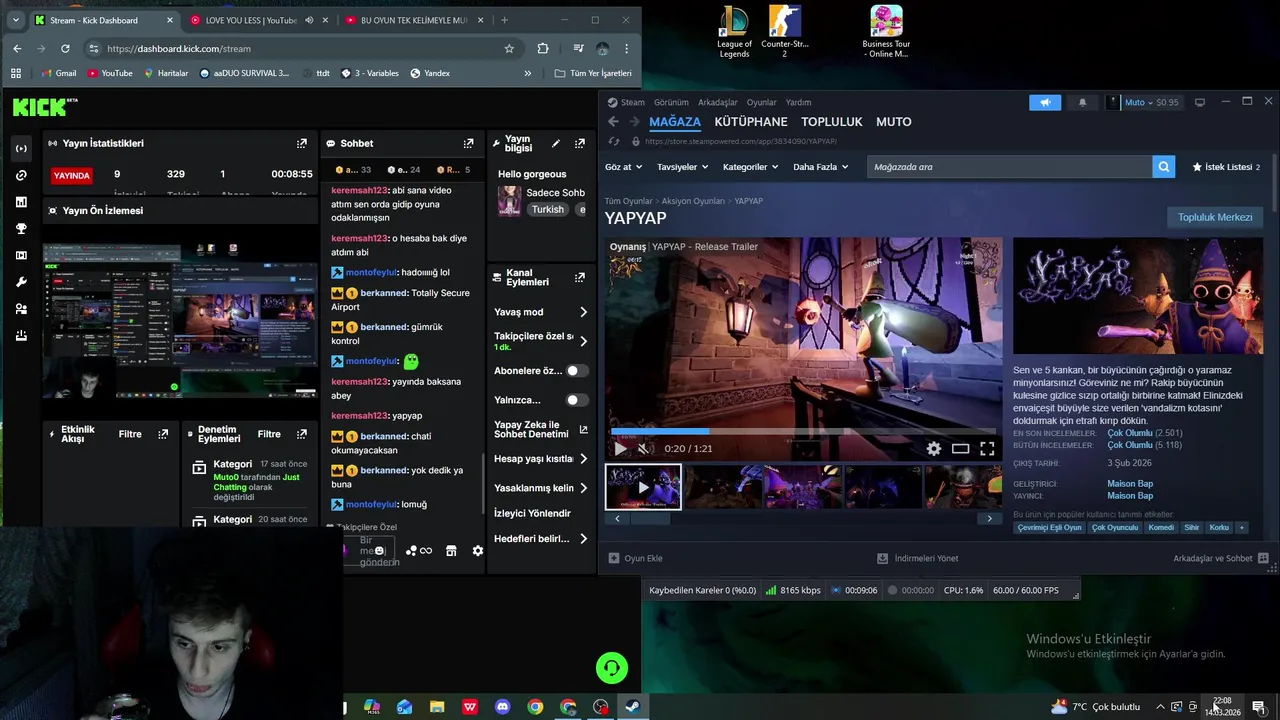Open Discord from the Windows taskbar
Image resolution: width=1280 pixels, height=720 pixels.
tap(502, 707)
